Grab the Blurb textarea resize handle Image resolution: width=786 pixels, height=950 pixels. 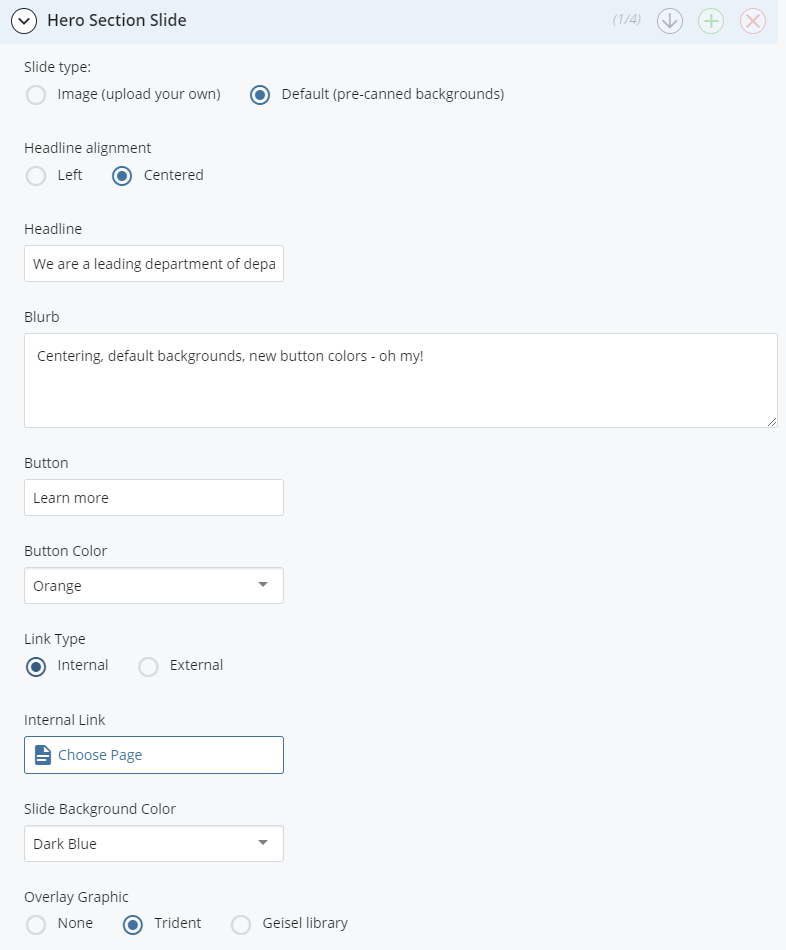[x=771, y=422]
